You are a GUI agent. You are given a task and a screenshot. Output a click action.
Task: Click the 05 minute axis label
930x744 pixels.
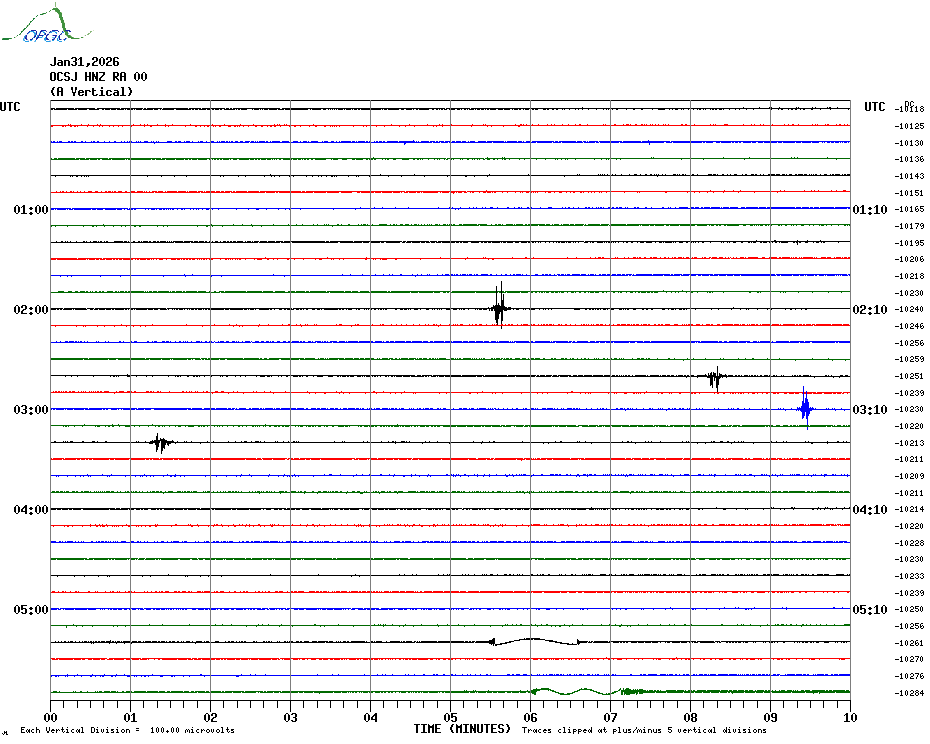click(x=451, y=717)
